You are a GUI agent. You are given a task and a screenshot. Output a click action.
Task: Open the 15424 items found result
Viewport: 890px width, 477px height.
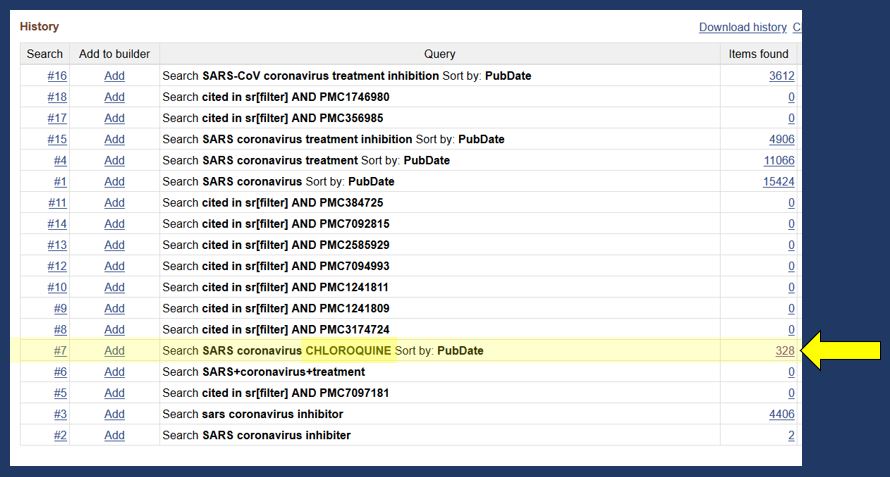point(778,182)
